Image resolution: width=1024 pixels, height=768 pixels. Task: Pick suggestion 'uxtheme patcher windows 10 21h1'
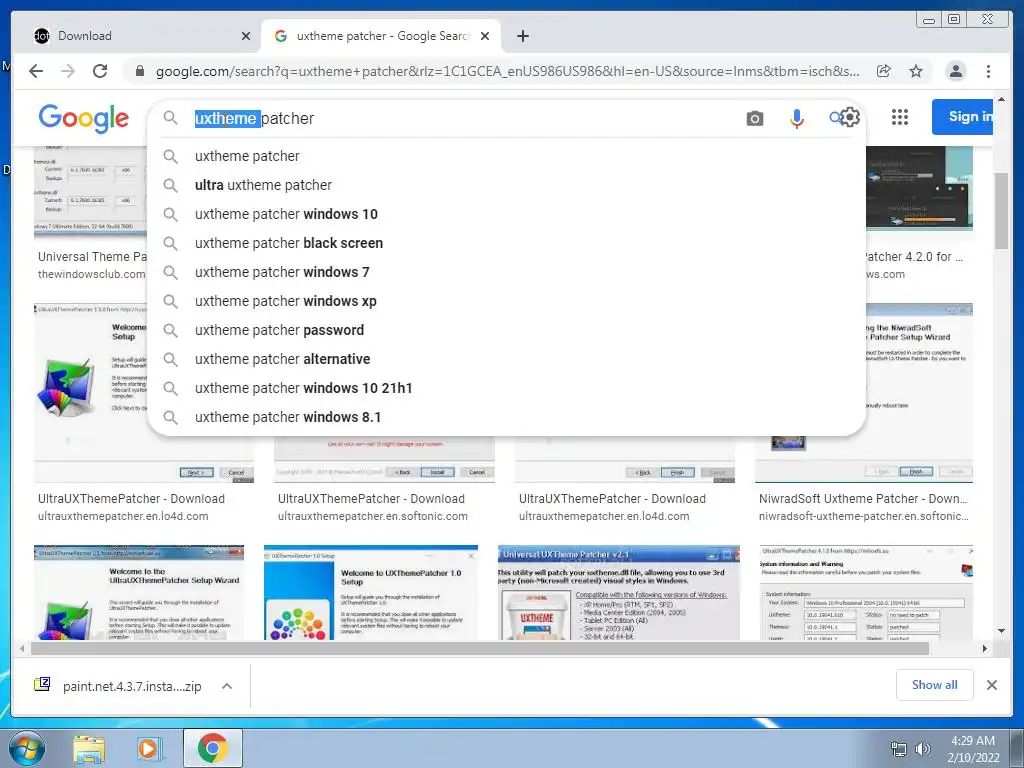coord(507,388)
